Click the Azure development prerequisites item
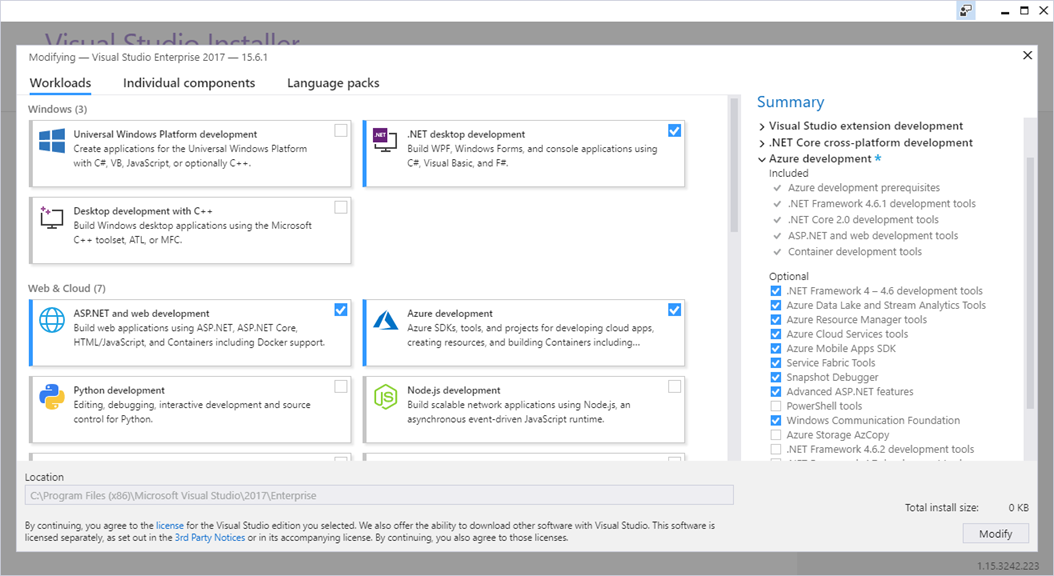The image size is (1054, 576). pos(864,188)
